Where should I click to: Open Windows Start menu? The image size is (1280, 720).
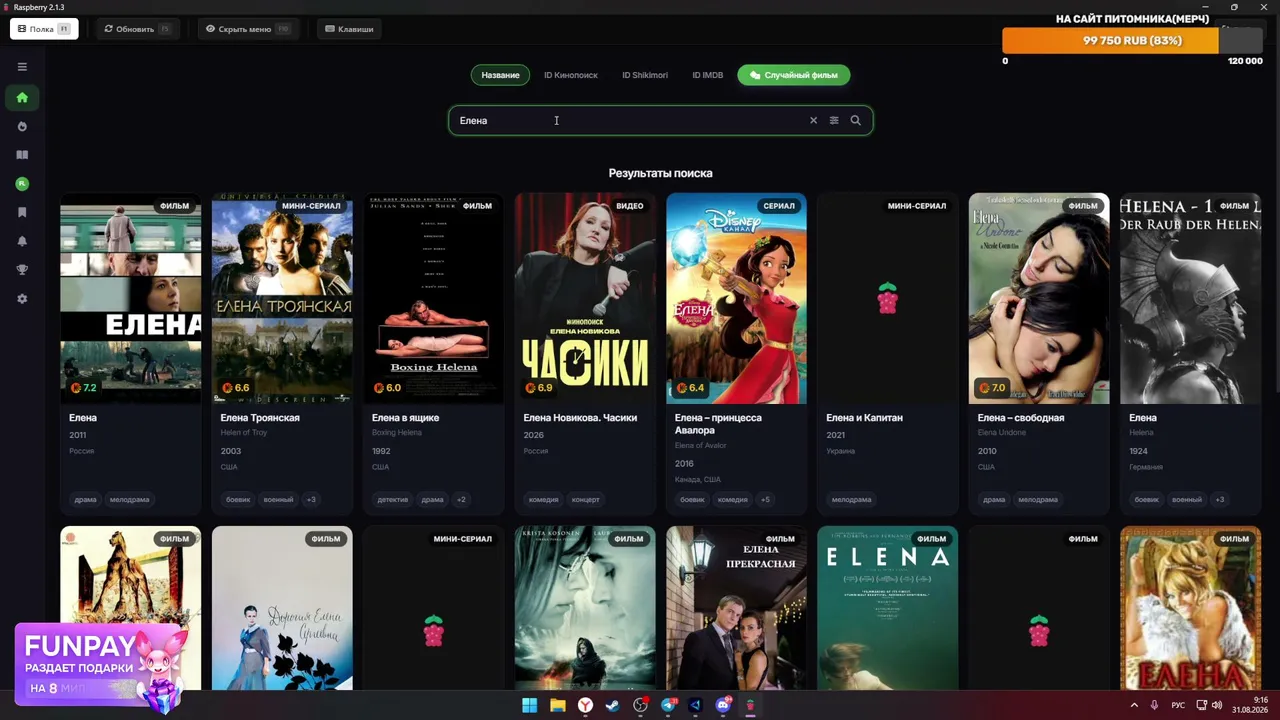tap(530, 705)
